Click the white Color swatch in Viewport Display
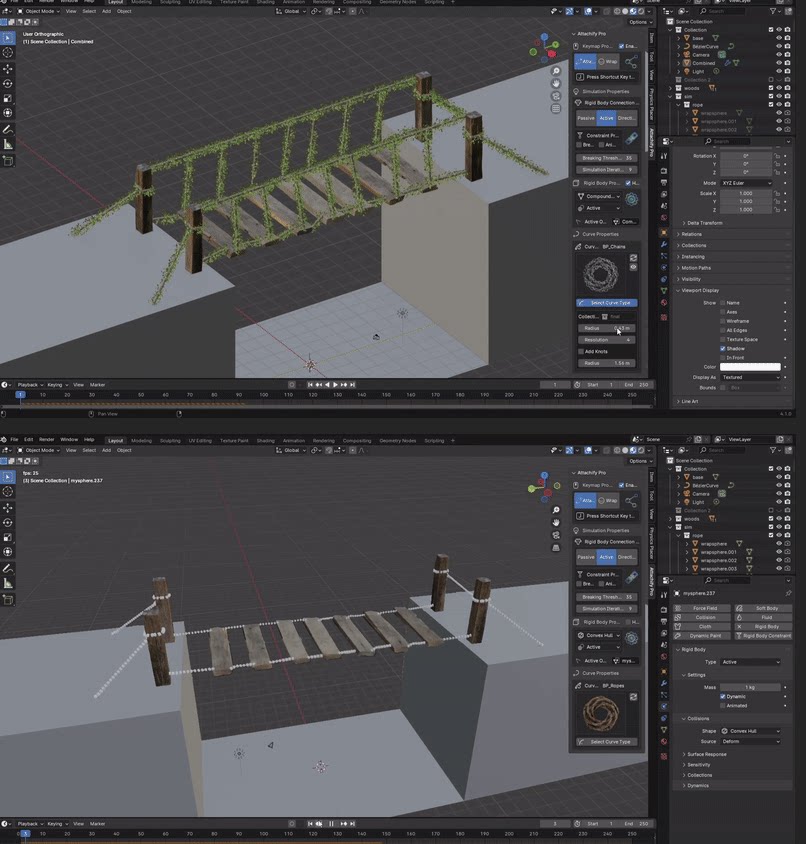 coord(750,367)
